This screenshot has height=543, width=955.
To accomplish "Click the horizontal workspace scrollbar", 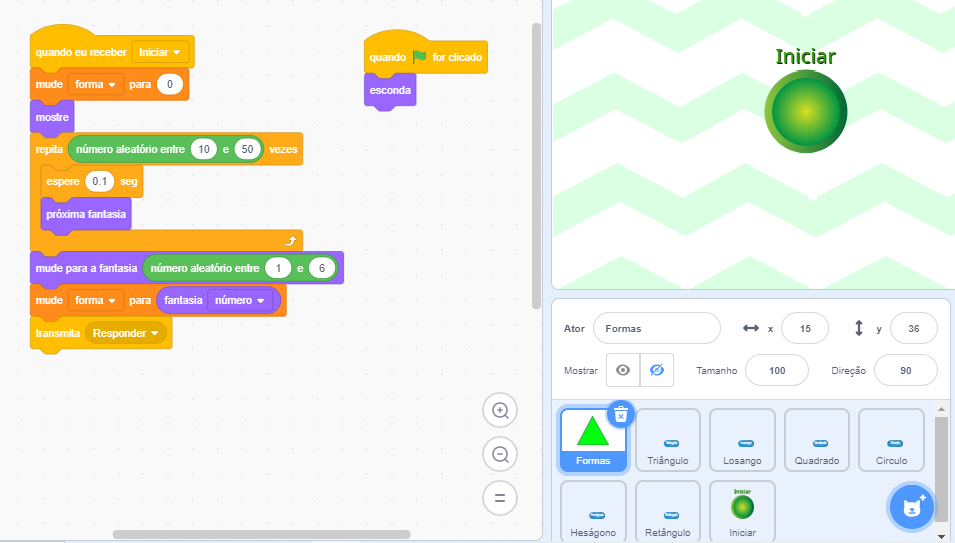I will 261,535.
